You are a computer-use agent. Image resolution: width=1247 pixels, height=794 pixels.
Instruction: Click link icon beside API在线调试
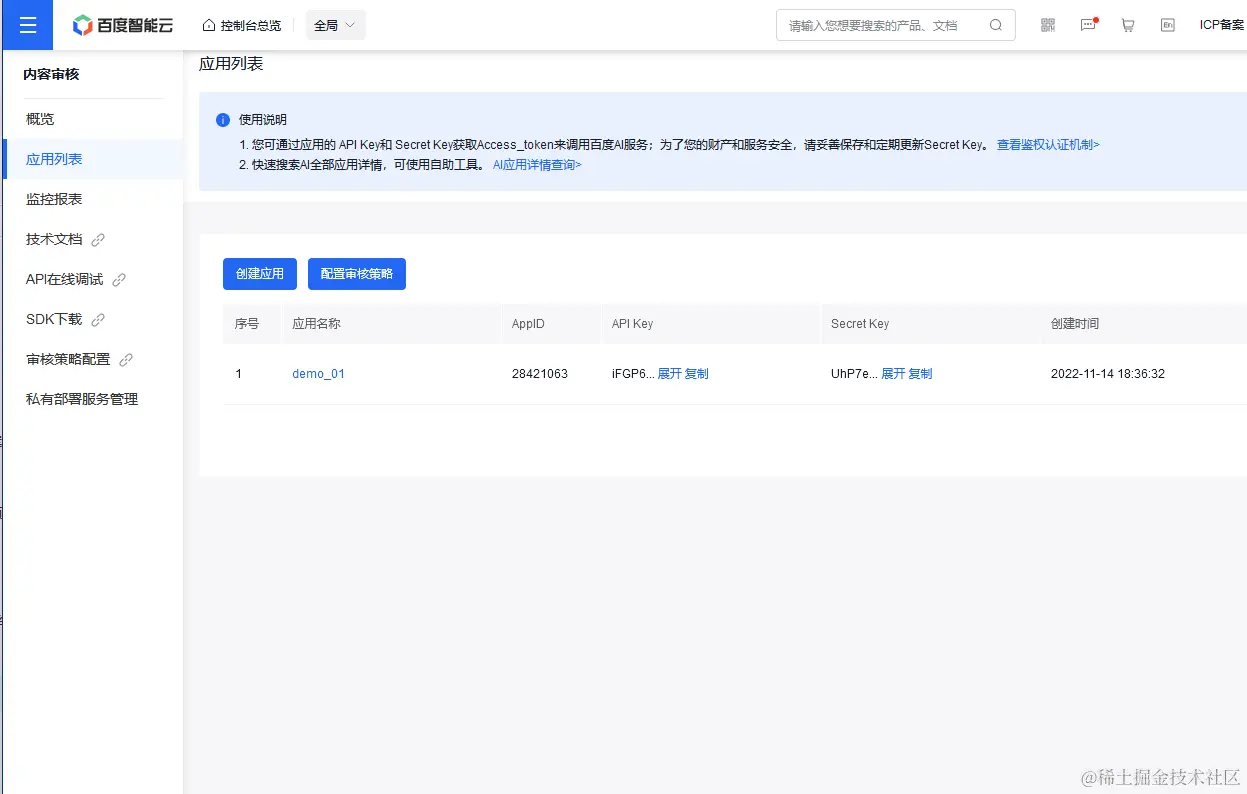pyautogui.click(x=119, y=280)
